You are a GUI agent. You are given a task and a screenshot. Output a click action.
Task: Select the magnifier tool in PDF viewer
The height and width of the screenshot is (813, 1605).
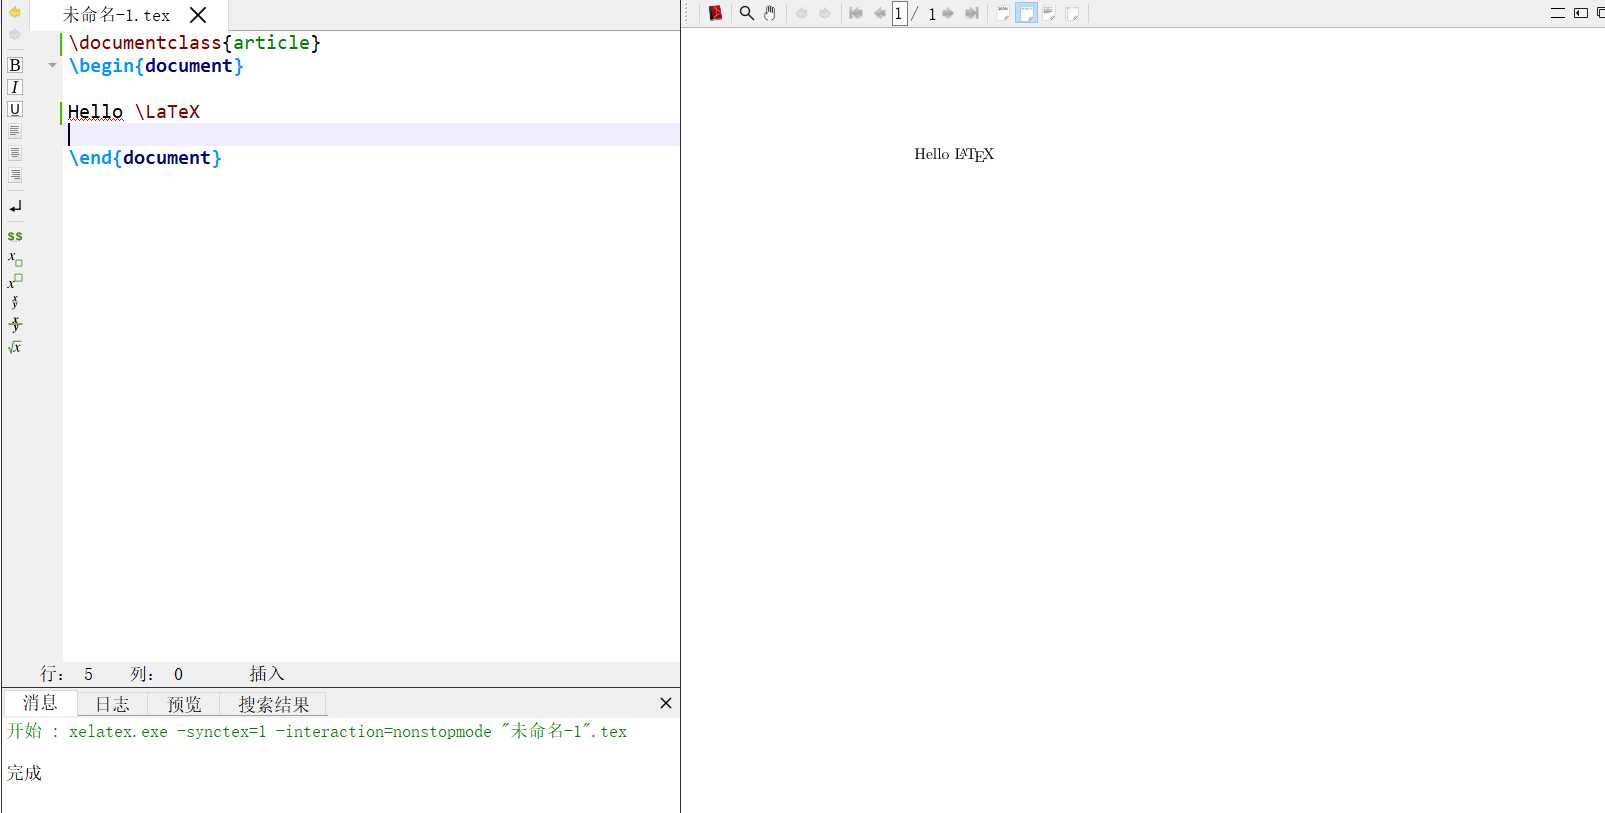pyautogui.click(x=746, y=13)
